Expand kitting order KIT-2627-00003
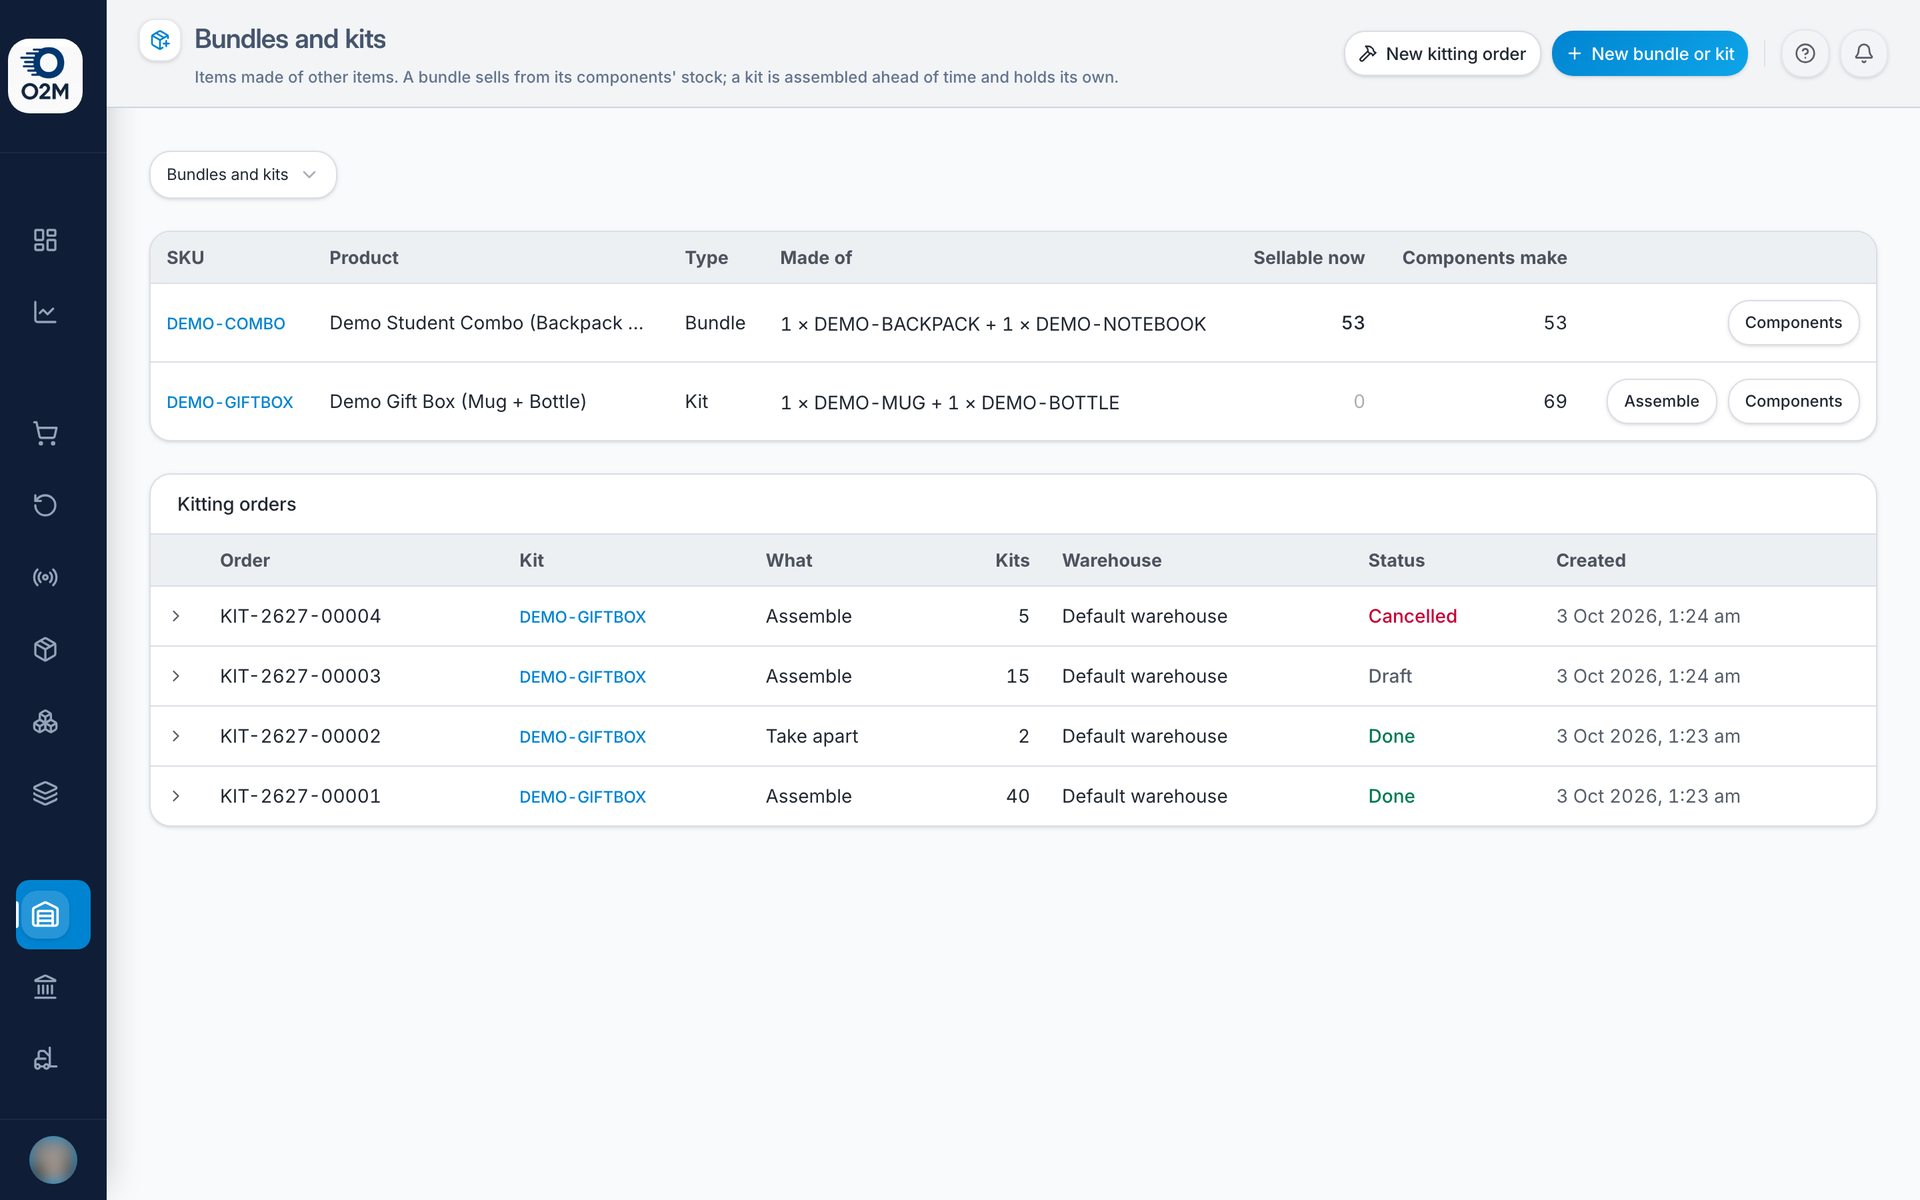Viewport: 1920px width, 1200px height. point(176,676)
